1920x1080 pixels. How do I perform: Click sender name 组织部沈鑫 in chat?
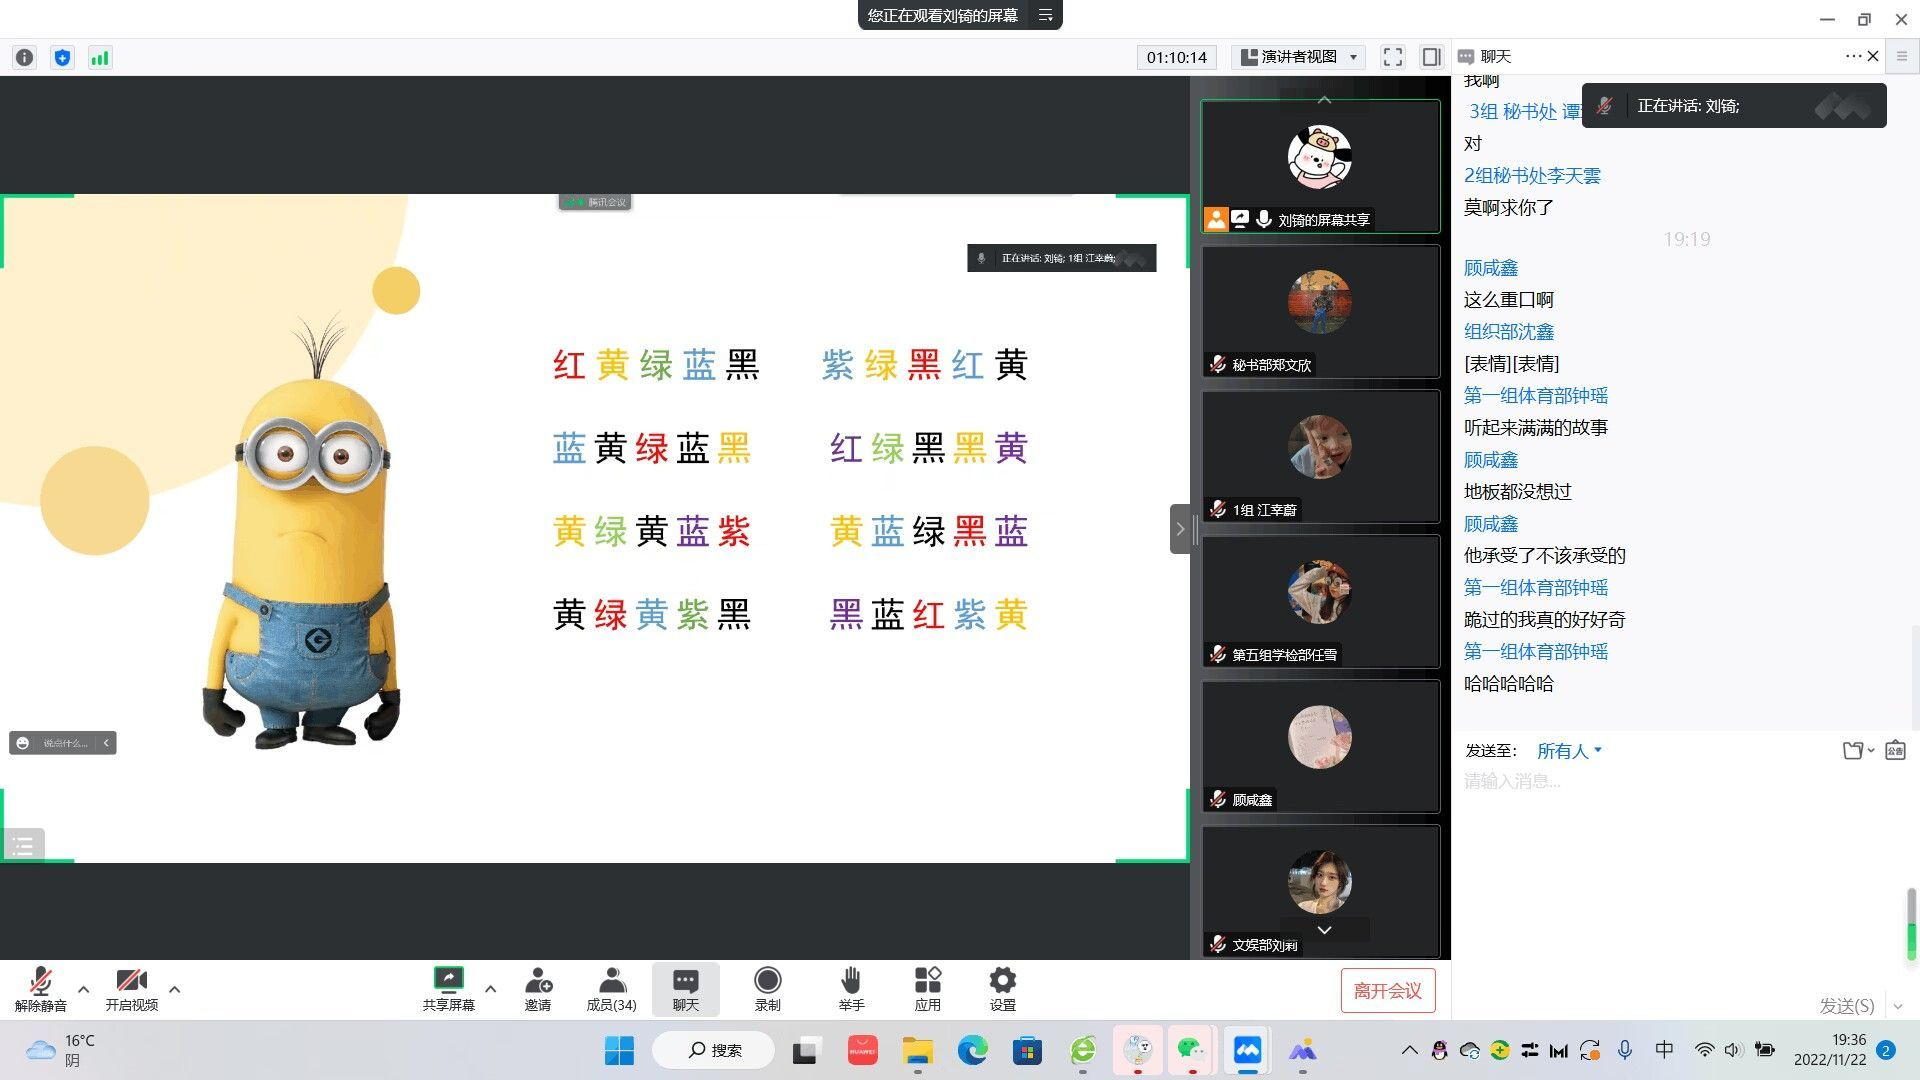pyautogui.click(x=1509, y=332)
